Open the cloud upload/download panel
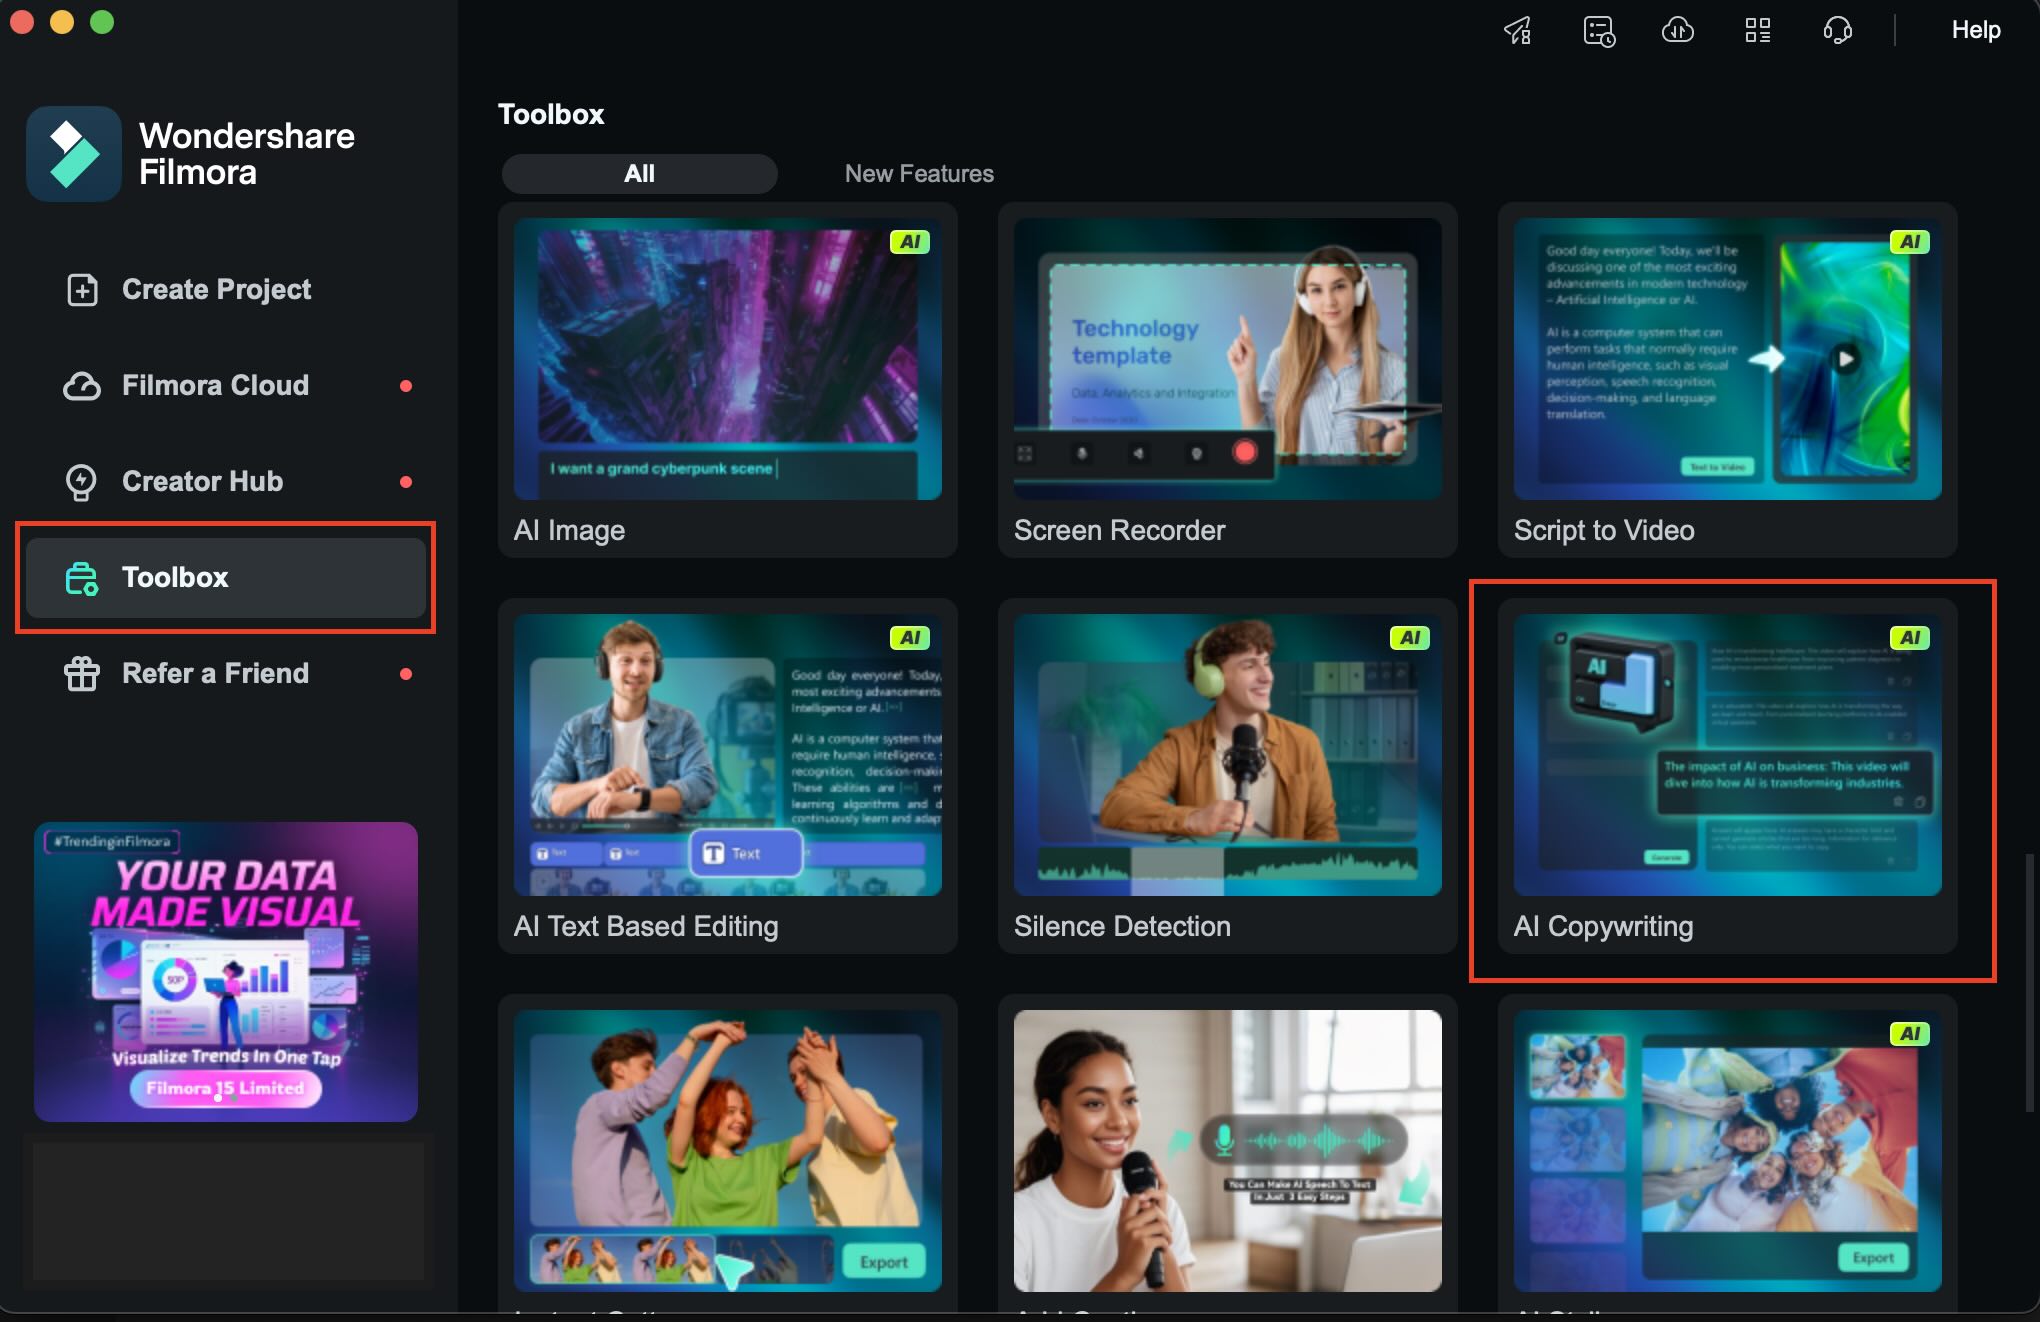The width and height of the screenshot is (2040, 1322). pyautogui.click(x=1678, y=30)
